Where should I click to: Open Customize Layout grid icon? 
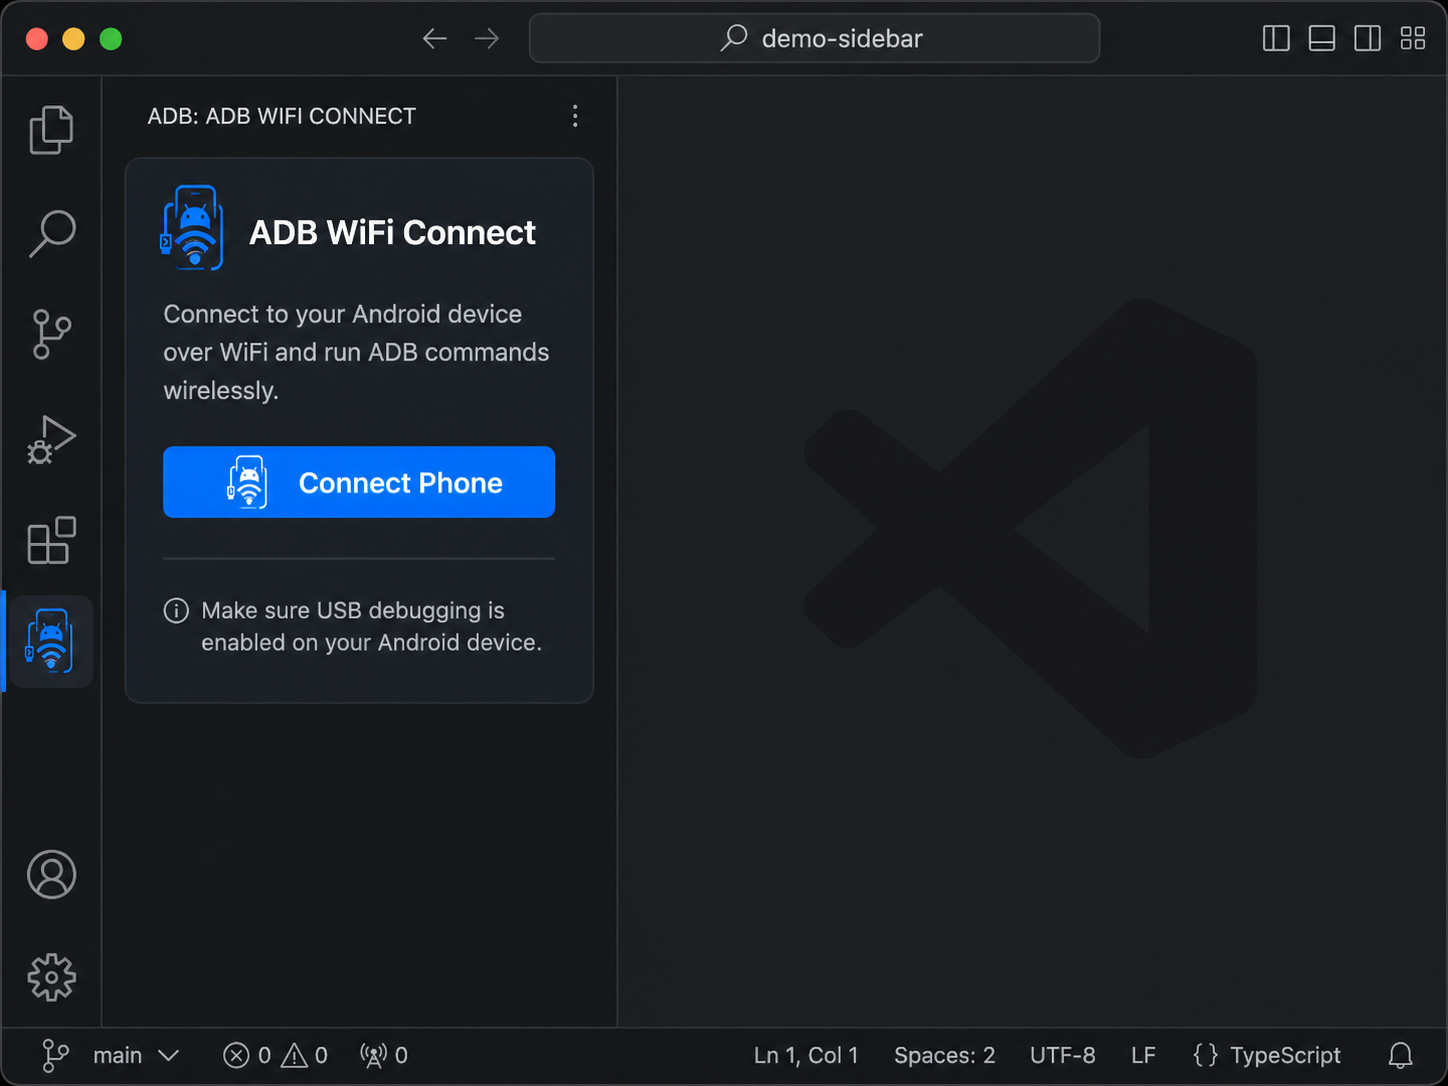click(1413, 39)
